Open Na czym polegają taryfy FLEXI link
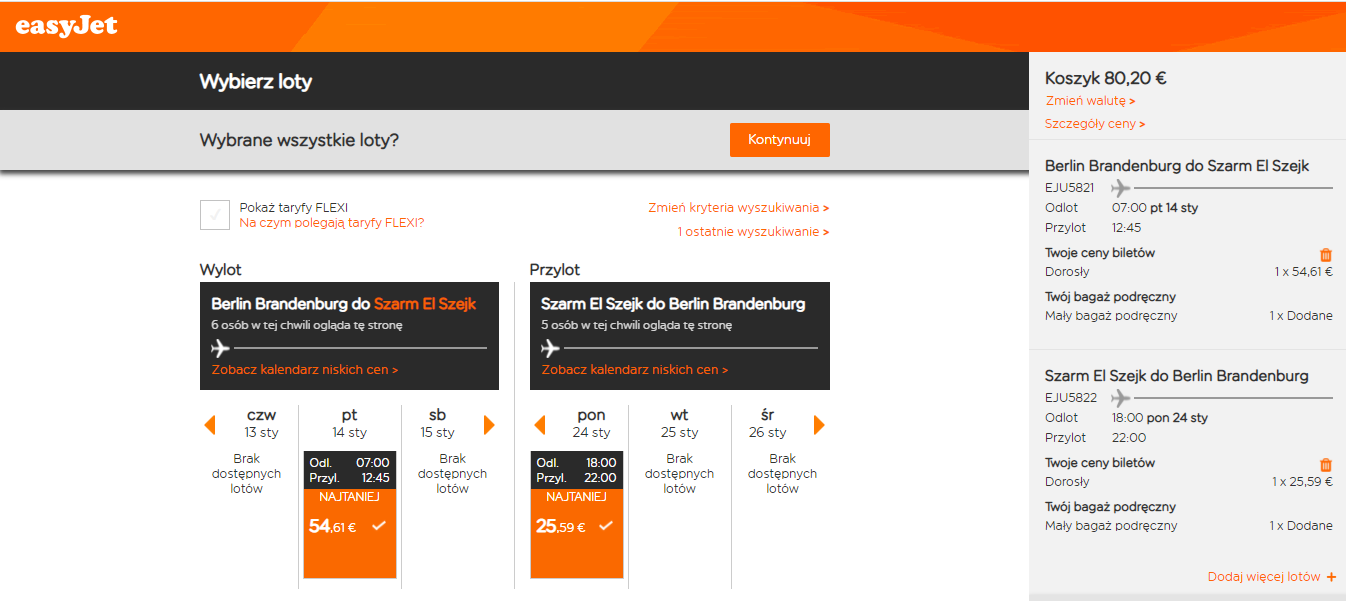 click(x=331, y=223)
